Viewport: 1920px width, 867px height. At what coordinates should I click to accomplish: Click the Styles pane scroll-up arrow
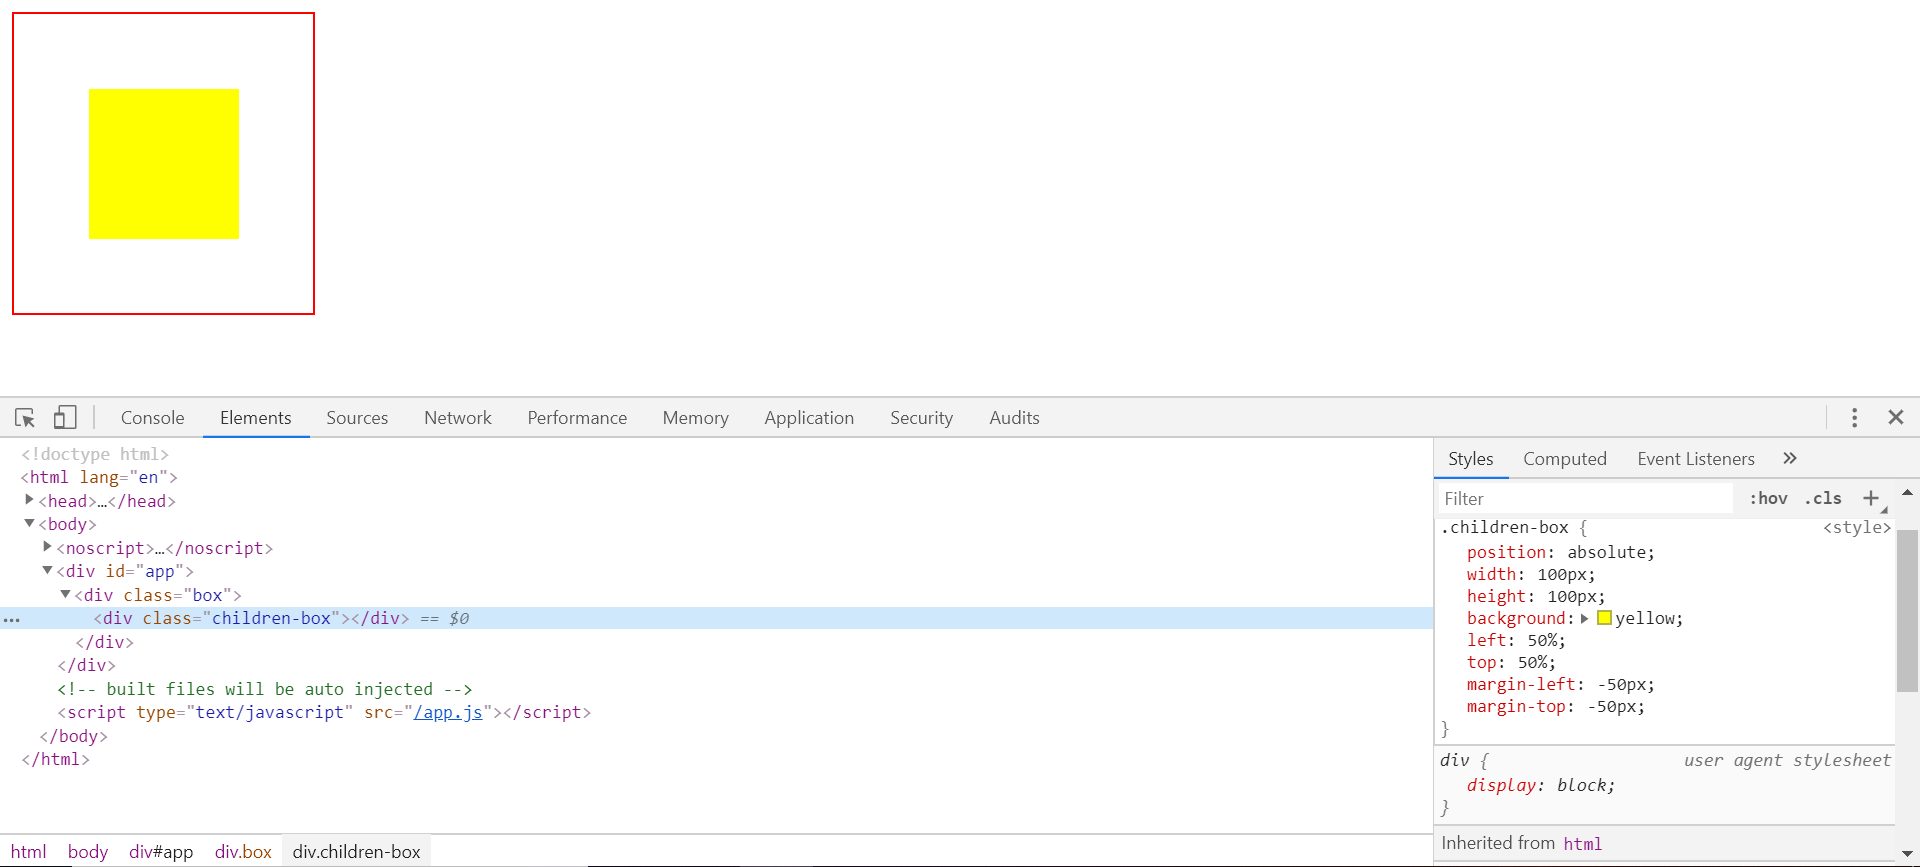1907,492
